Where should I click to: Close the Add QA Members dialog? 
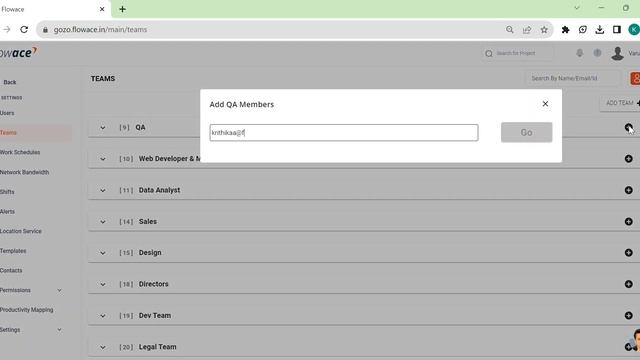click(545, 104)
